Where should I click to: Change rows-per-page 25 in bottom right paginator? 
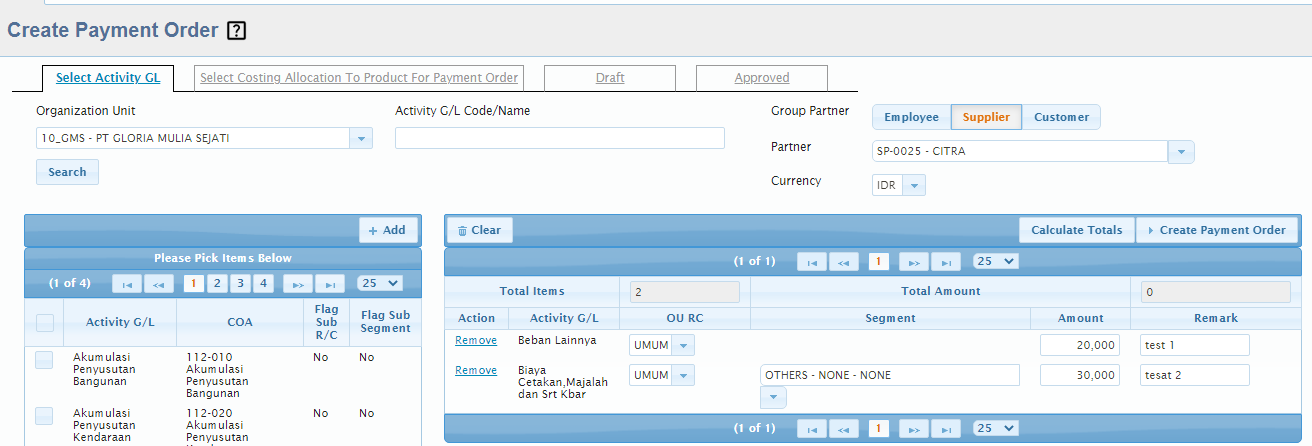click(x=995, y=428)
